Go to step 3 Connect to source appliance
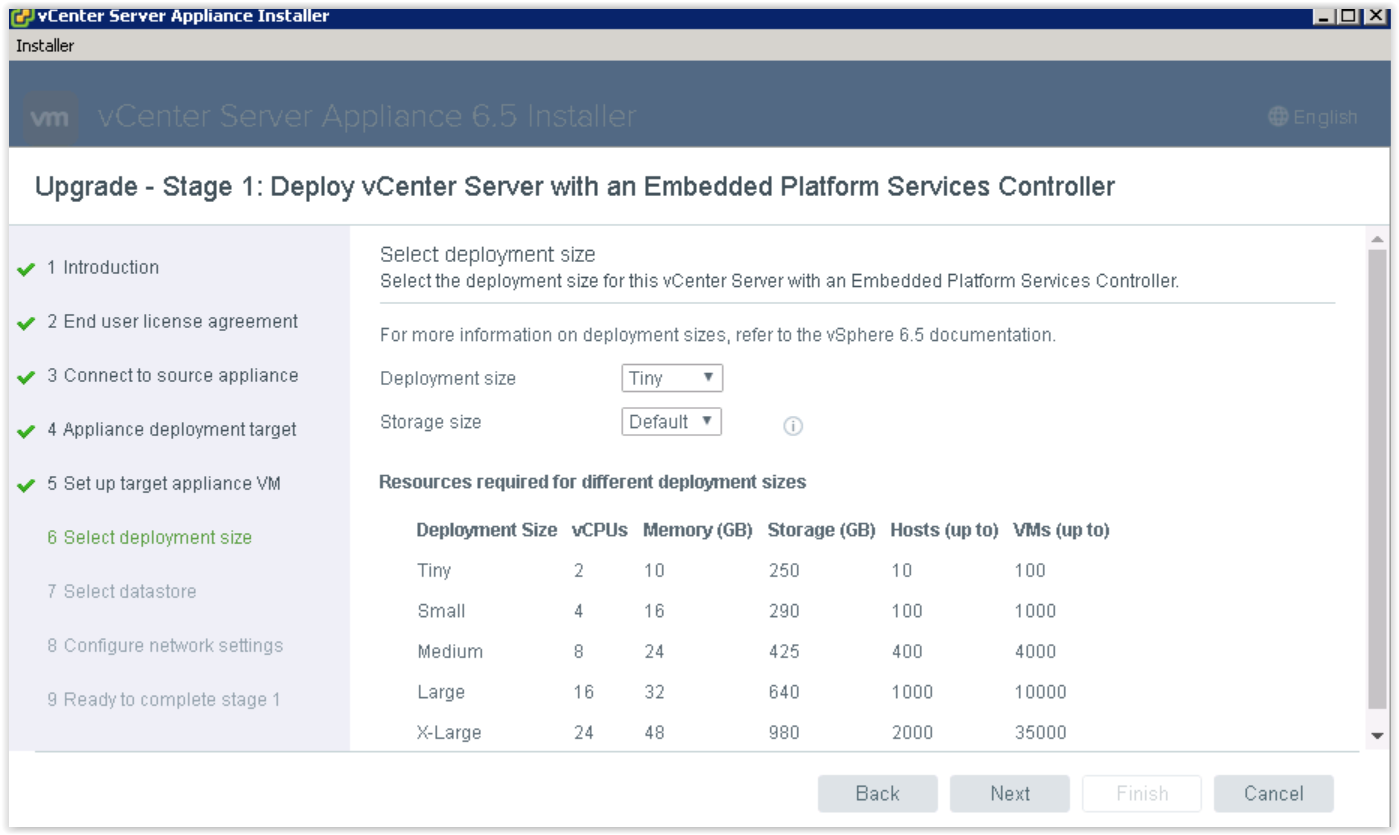 click(x=172, y=375)
